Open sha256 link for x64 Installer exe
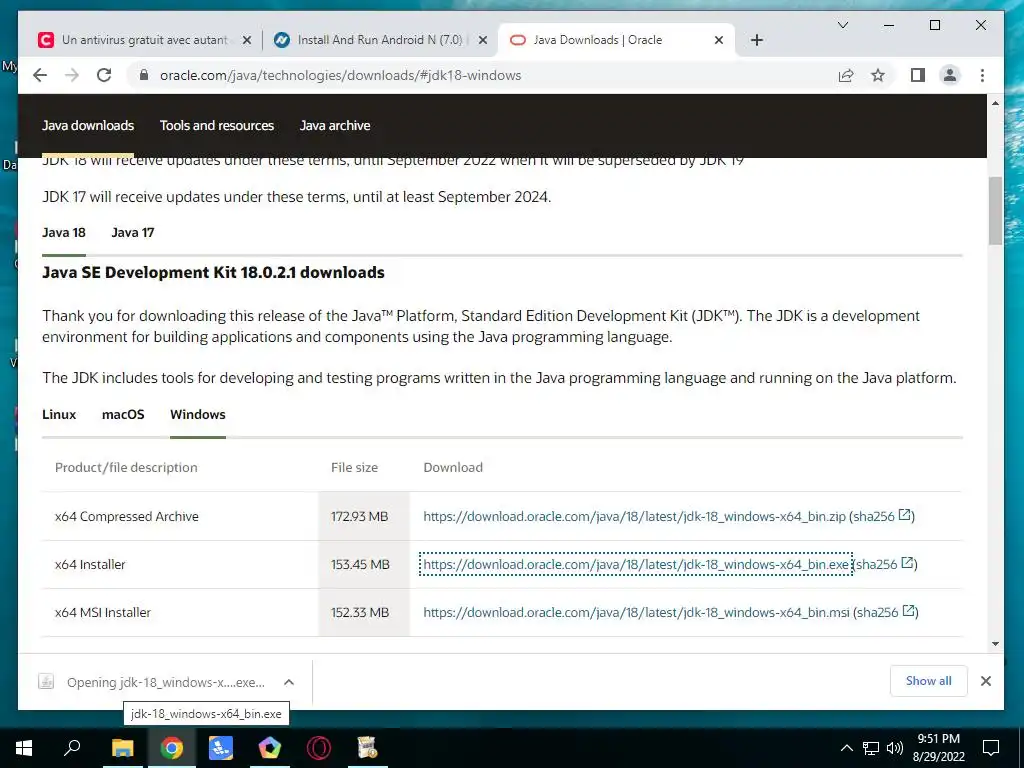 (x=885, y=564)
